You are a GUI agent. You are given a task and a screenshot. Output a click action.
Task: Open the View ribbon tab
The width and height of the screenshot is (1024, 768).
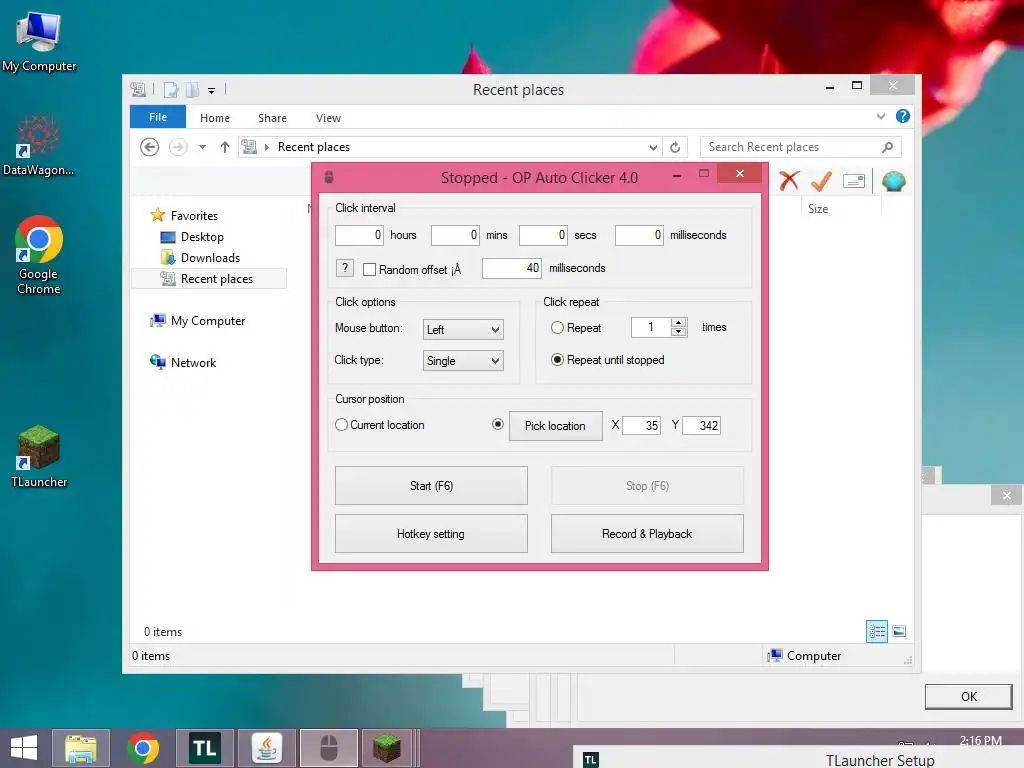tap(328, 118)
